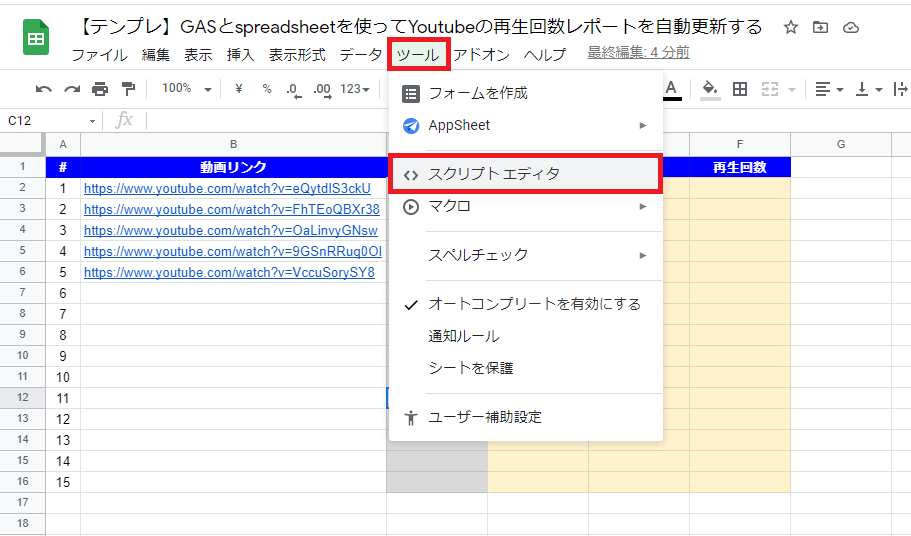Image resolution: width=911 pixels, height=536 pixels.
Task: Expand the AppSheet submenu
Action: pyautogui.click(x=526, y=125)
